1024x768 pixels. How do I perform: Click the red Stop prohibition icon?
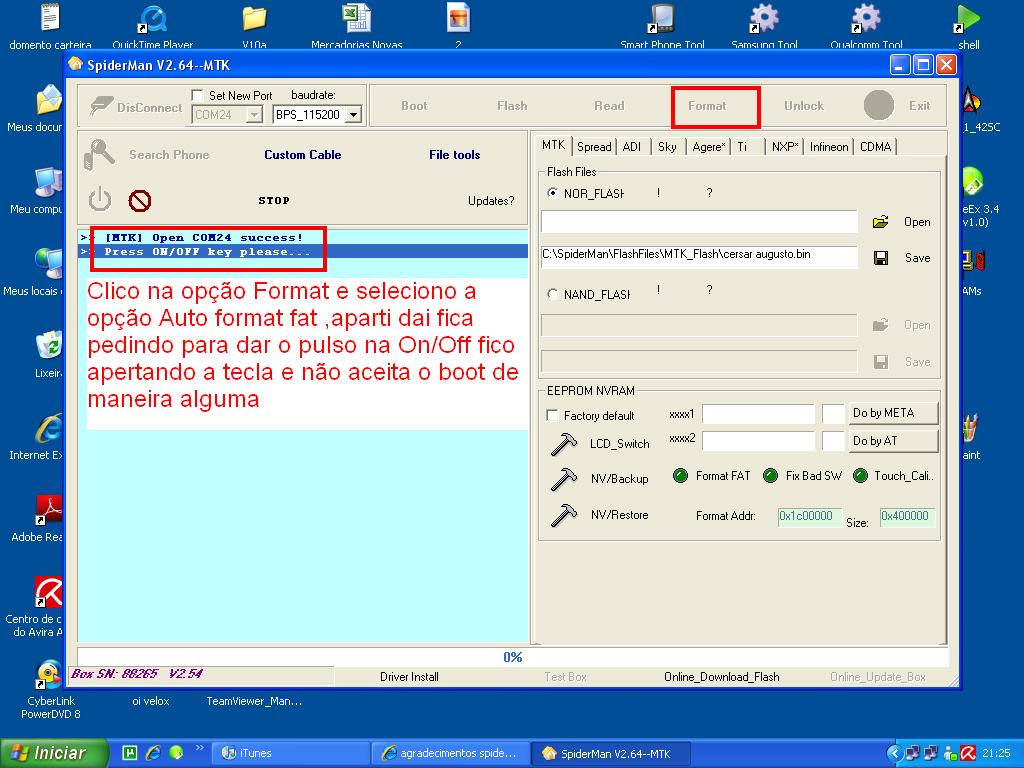(140, 201)
